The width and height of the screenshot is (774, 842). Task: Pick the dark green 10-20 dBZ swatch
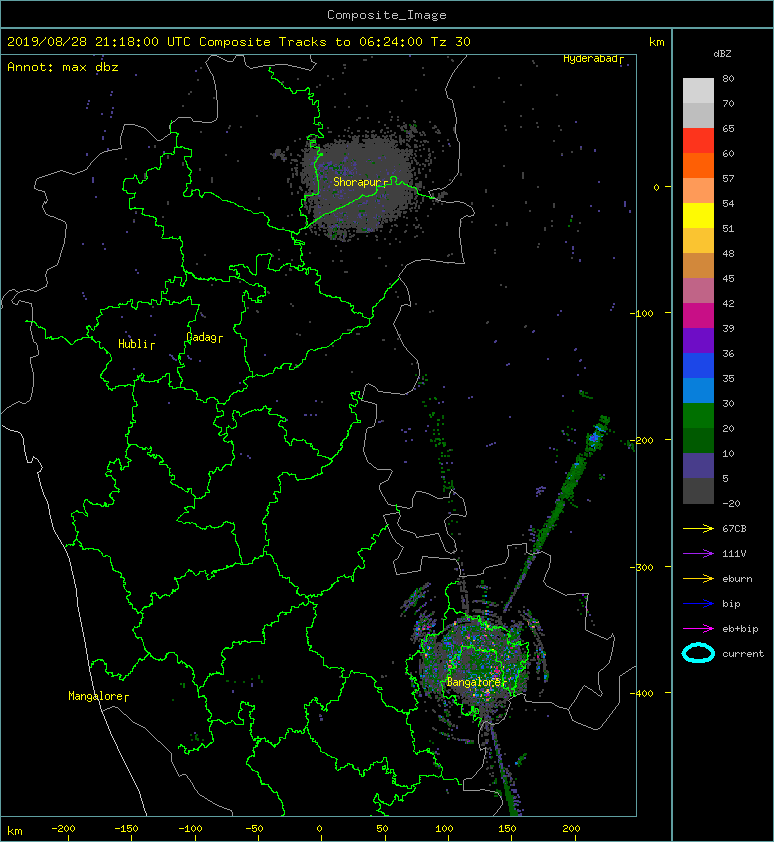pos(698,440)
